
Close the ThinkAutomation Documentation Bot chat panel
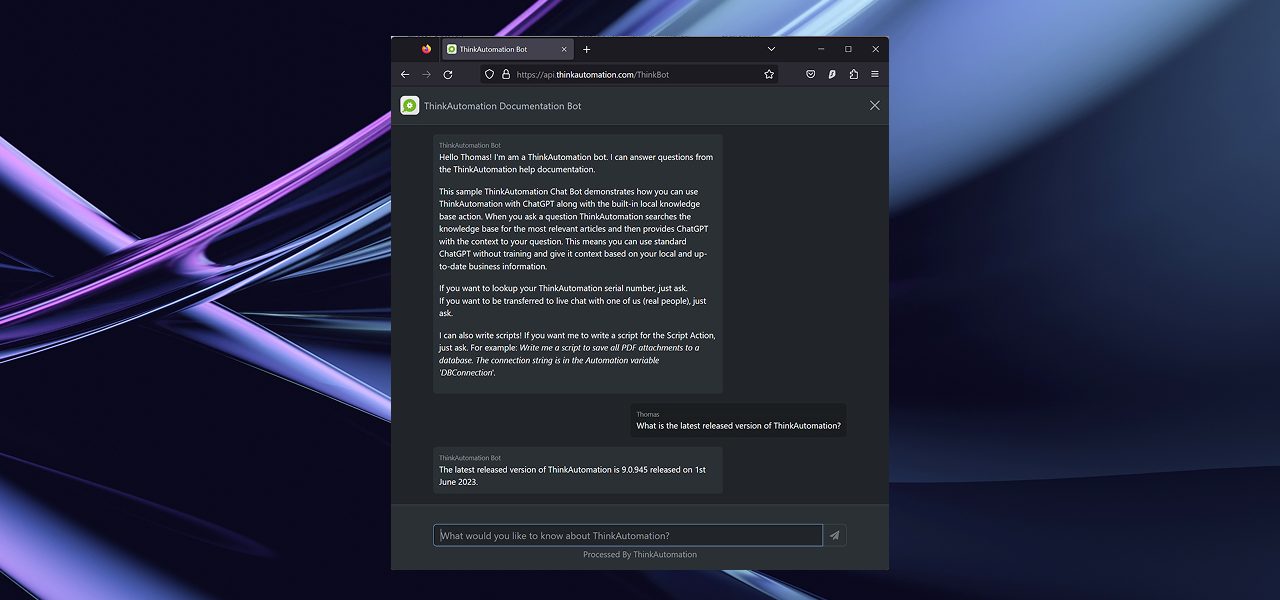[874, 106]
